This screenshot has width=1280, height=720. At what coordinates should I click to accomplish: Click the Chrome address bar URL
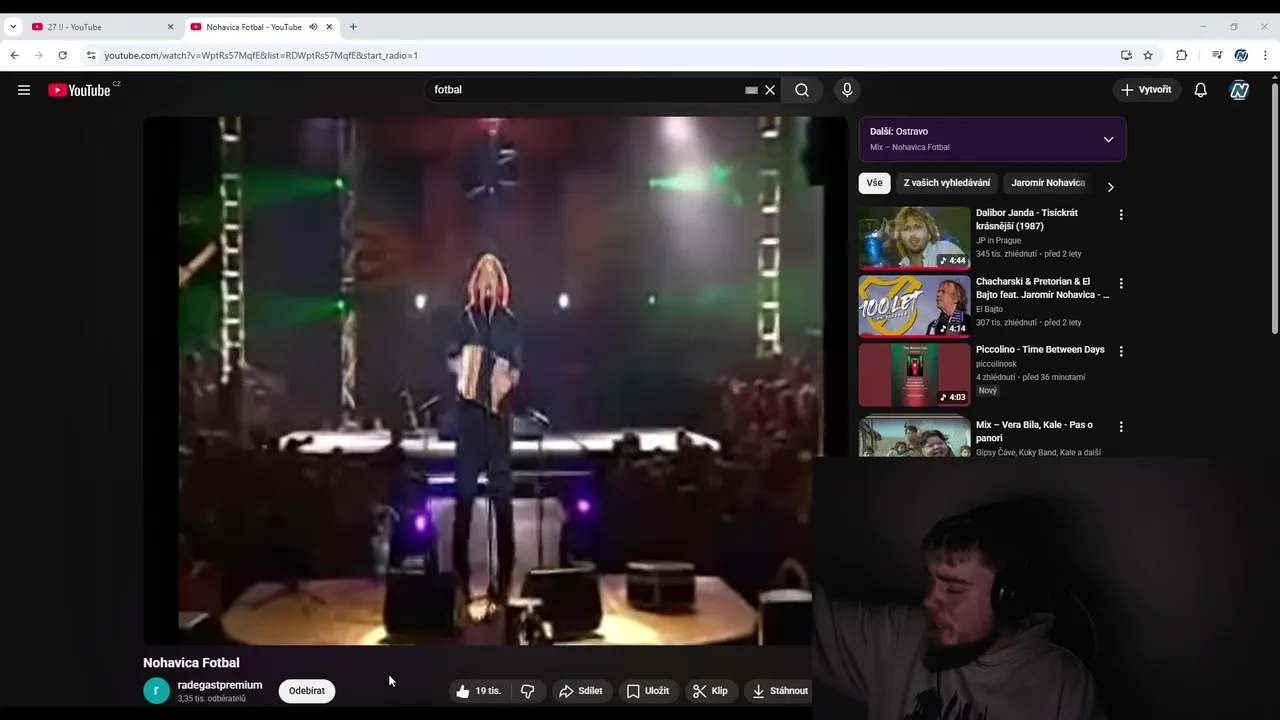tap(261, 55)
